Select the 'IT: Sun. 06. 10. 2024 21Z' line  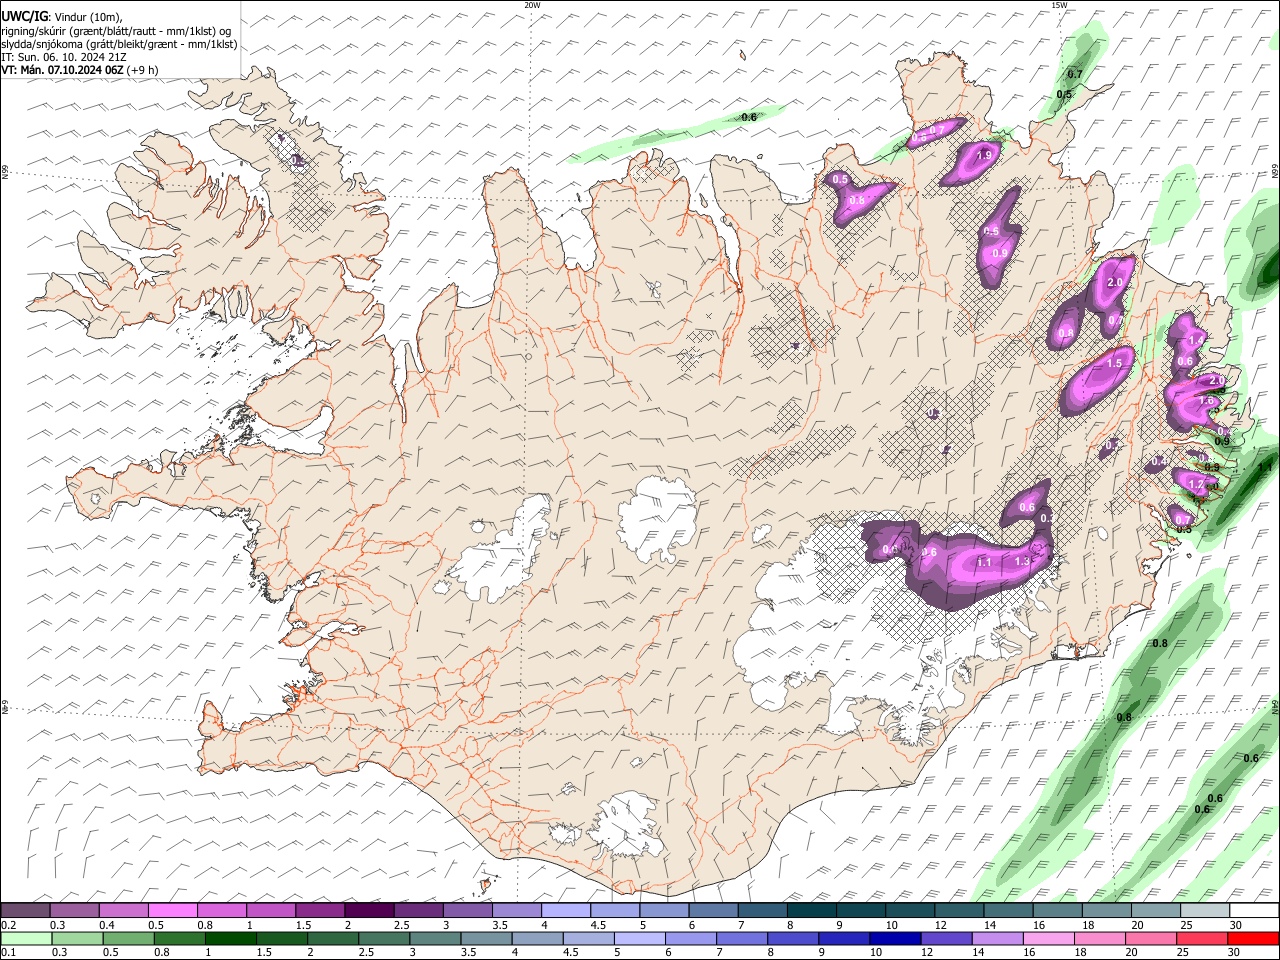[63, 57]
